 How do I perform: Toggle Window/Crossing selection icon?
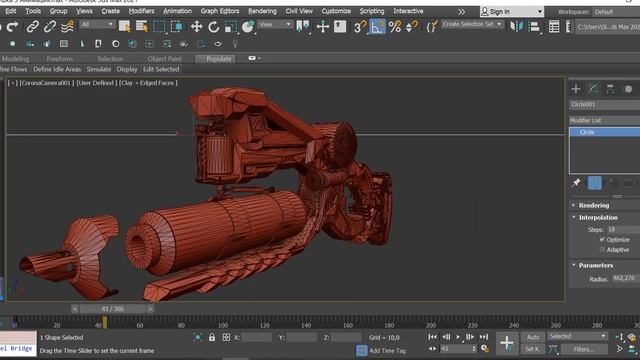coord(177,27)
